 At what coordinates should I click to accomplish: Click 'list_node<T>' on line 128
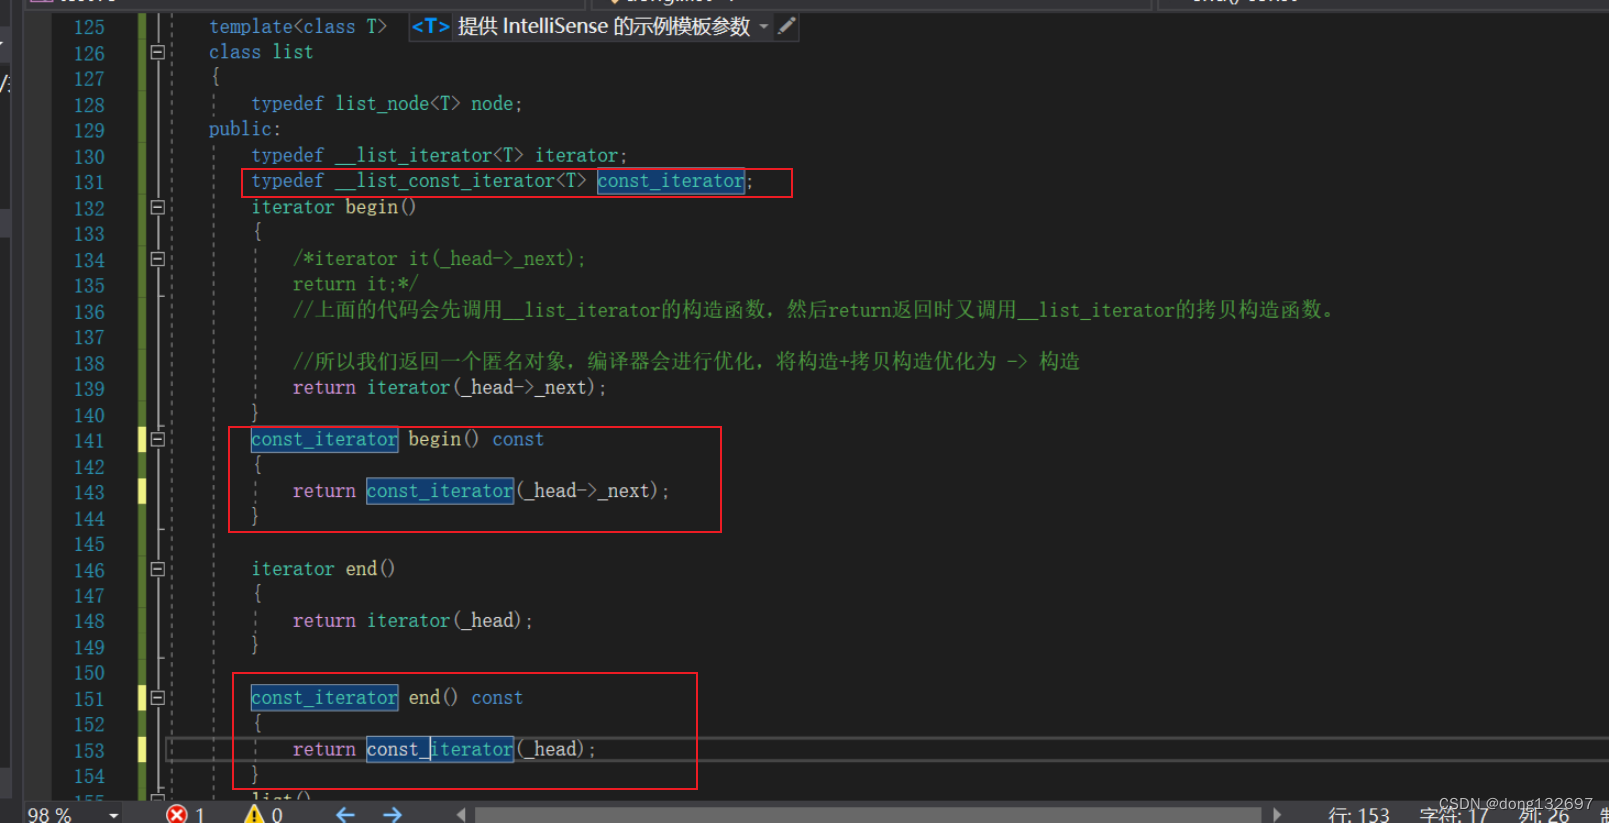tap(398, 103)
